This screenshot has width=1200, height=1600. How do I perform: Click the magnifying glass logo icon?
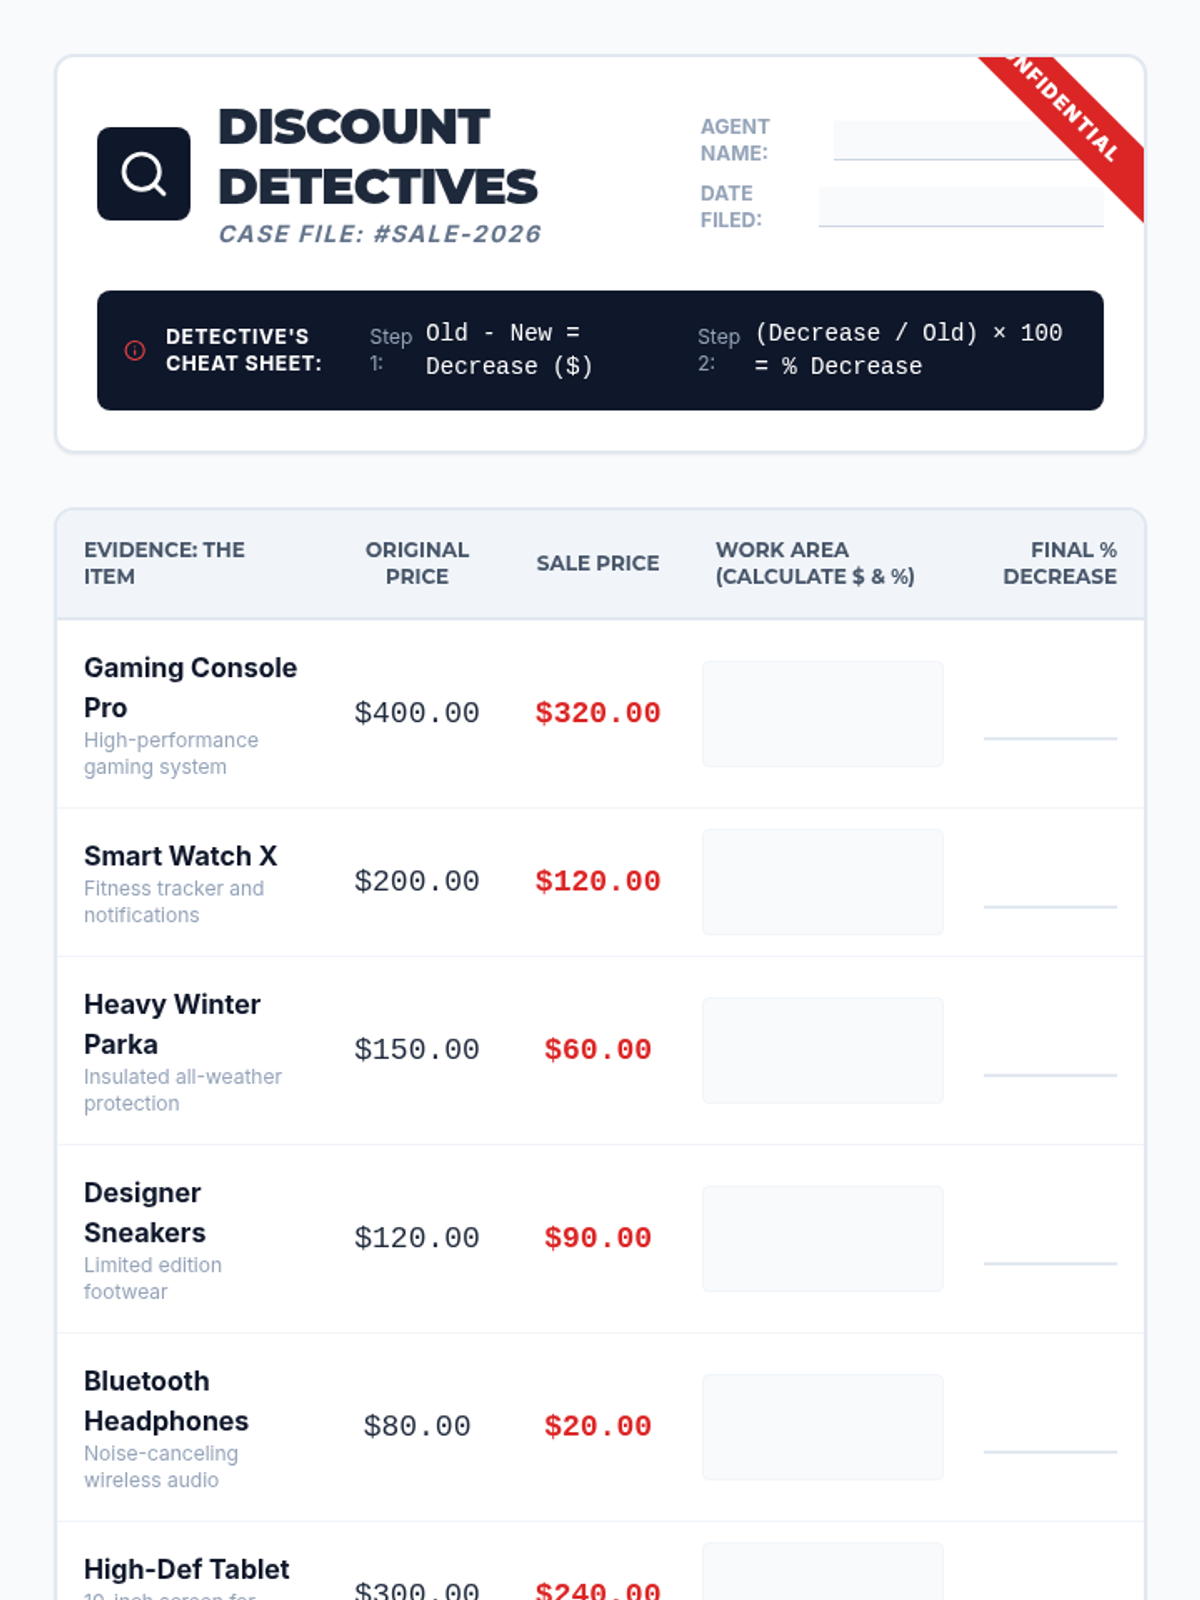click(143, 174)
